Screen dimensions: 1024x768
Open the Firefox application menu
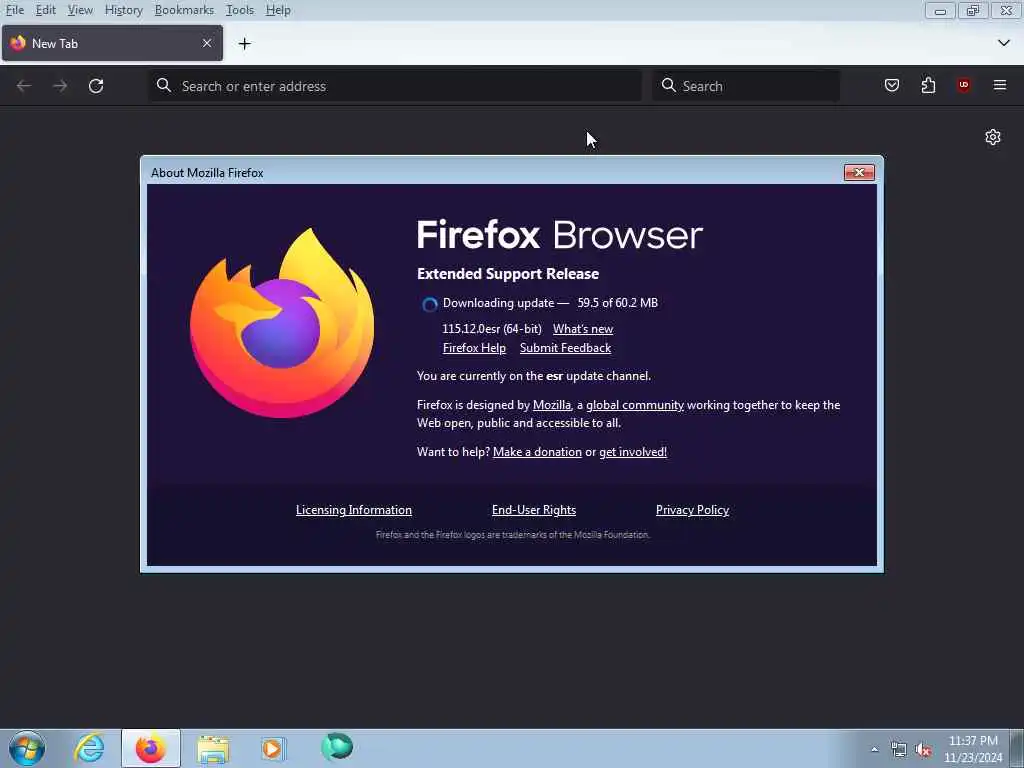click(1000, 85)
